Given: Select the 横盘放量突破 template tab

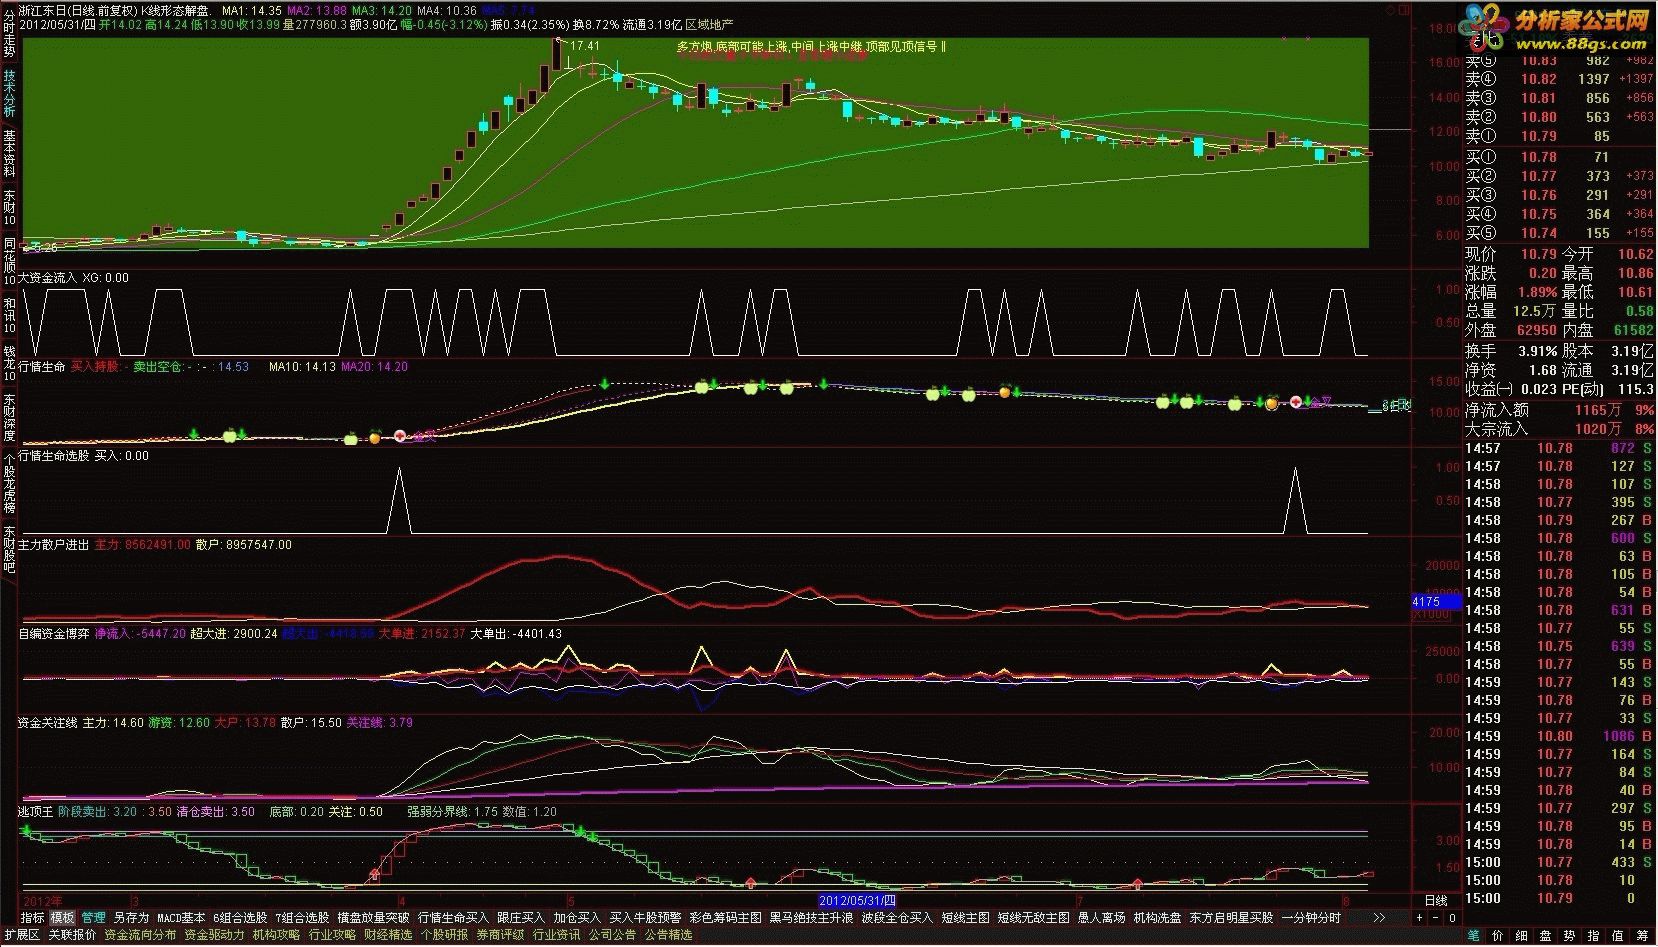Looking at the screenshot, I should click(373, 917).
